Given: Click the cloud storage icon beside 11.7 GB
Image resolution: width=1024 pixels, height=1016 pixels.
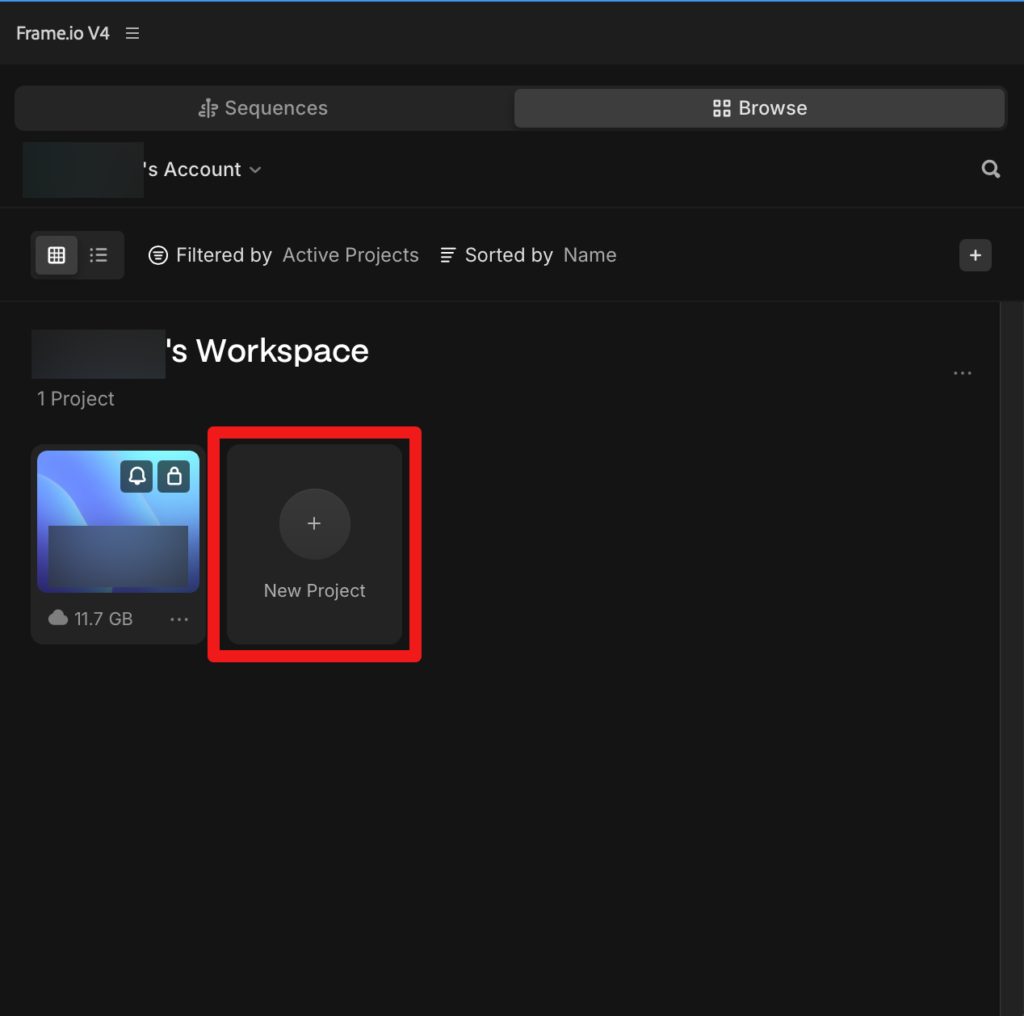Looking at the screenshot, I should [x=58, y=618].
